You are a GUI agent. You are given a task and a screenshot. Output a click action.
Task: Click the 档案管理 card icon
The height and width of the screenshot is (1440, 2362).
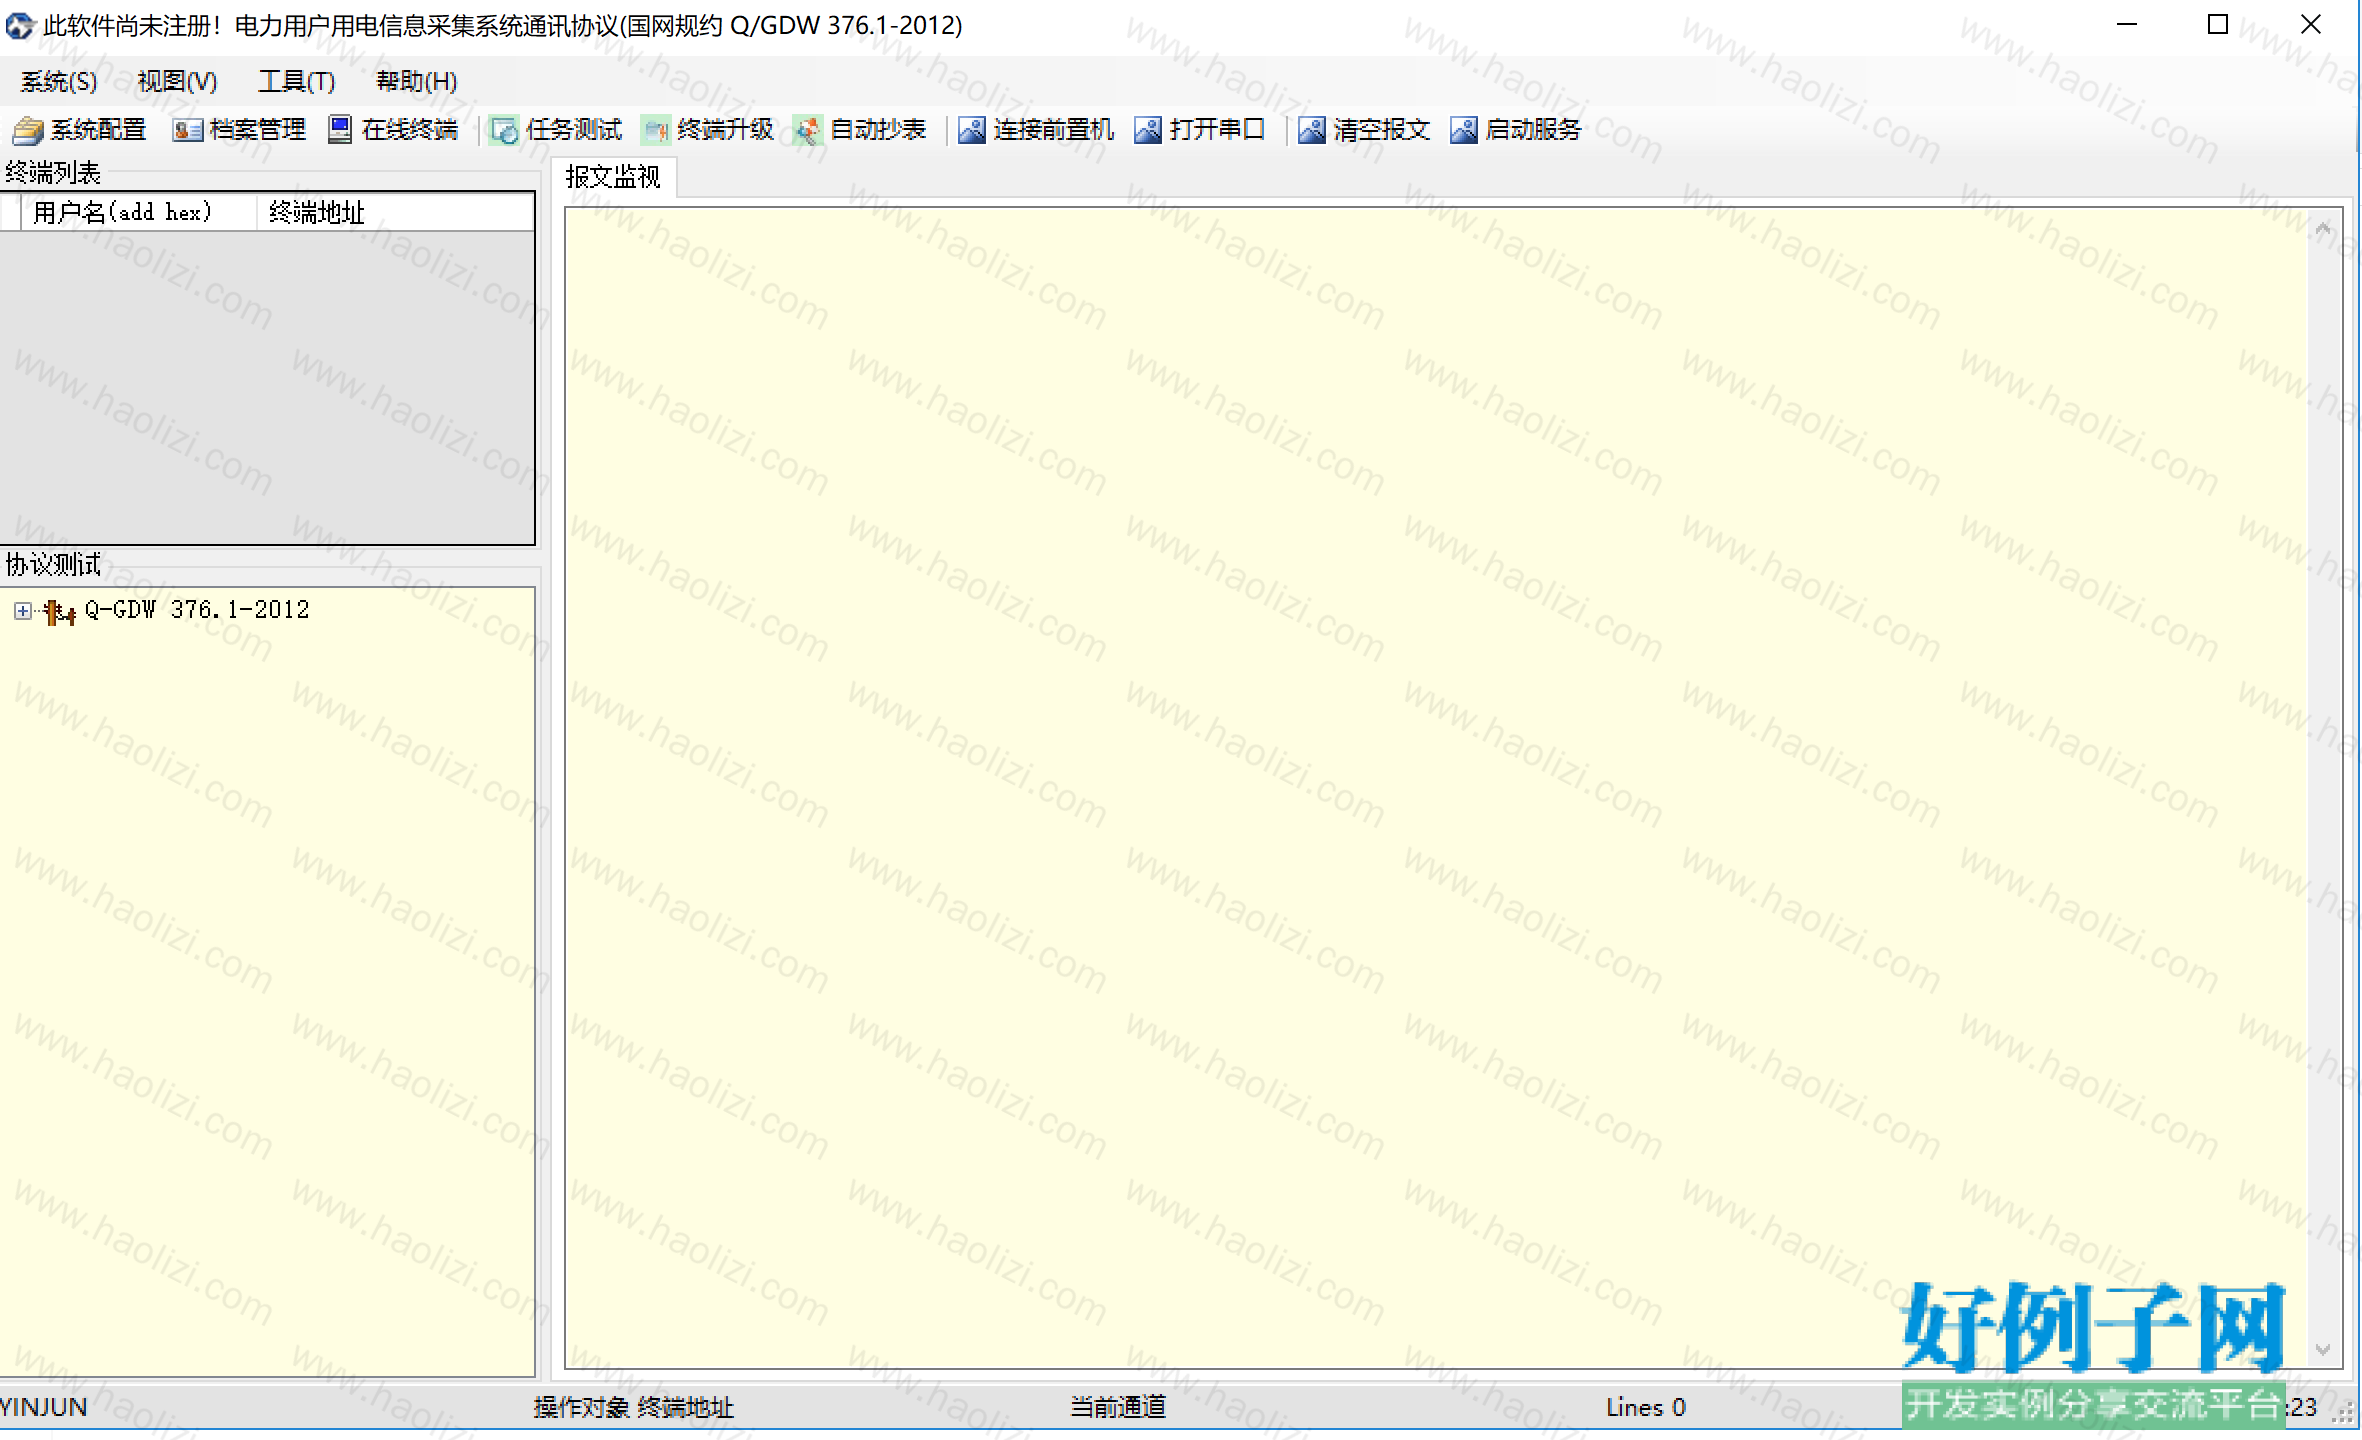click(x=187, y=130)
